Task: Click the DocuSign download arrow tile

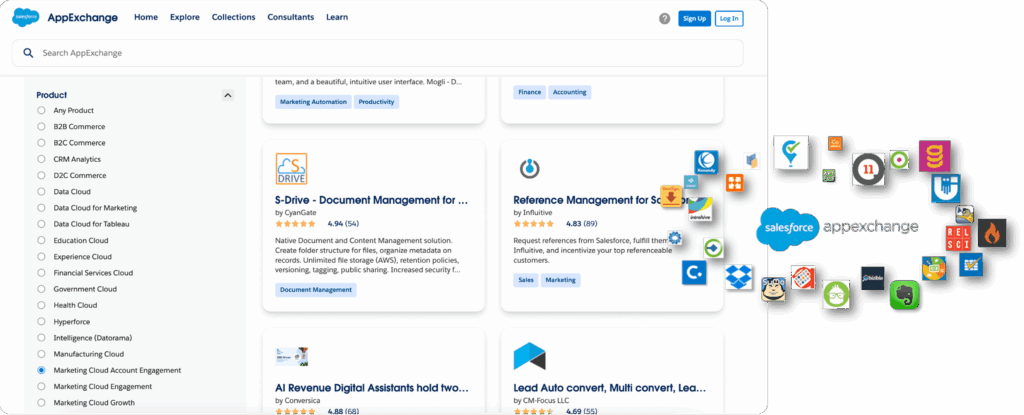Action: [x=671, y=196]
